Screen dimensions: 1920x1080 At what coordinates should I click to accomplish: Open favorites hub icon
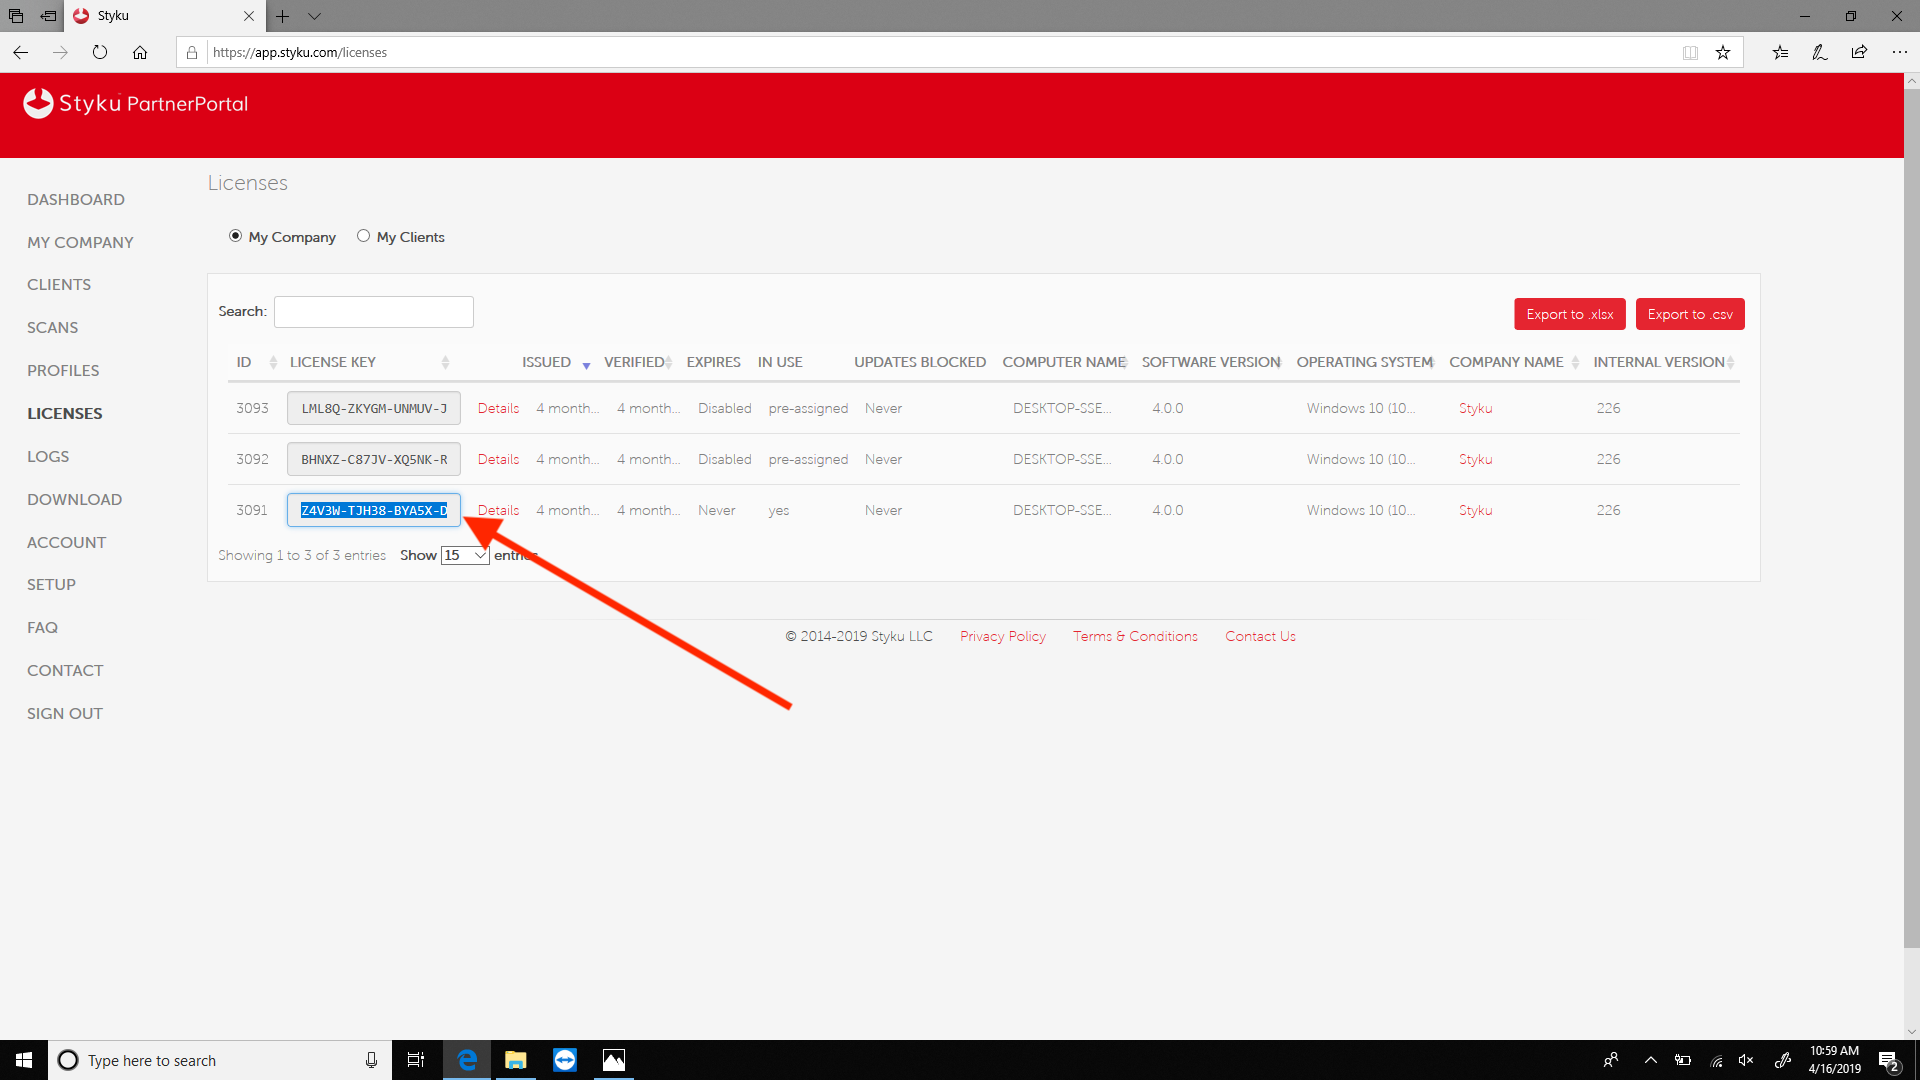coord(1780,52)
